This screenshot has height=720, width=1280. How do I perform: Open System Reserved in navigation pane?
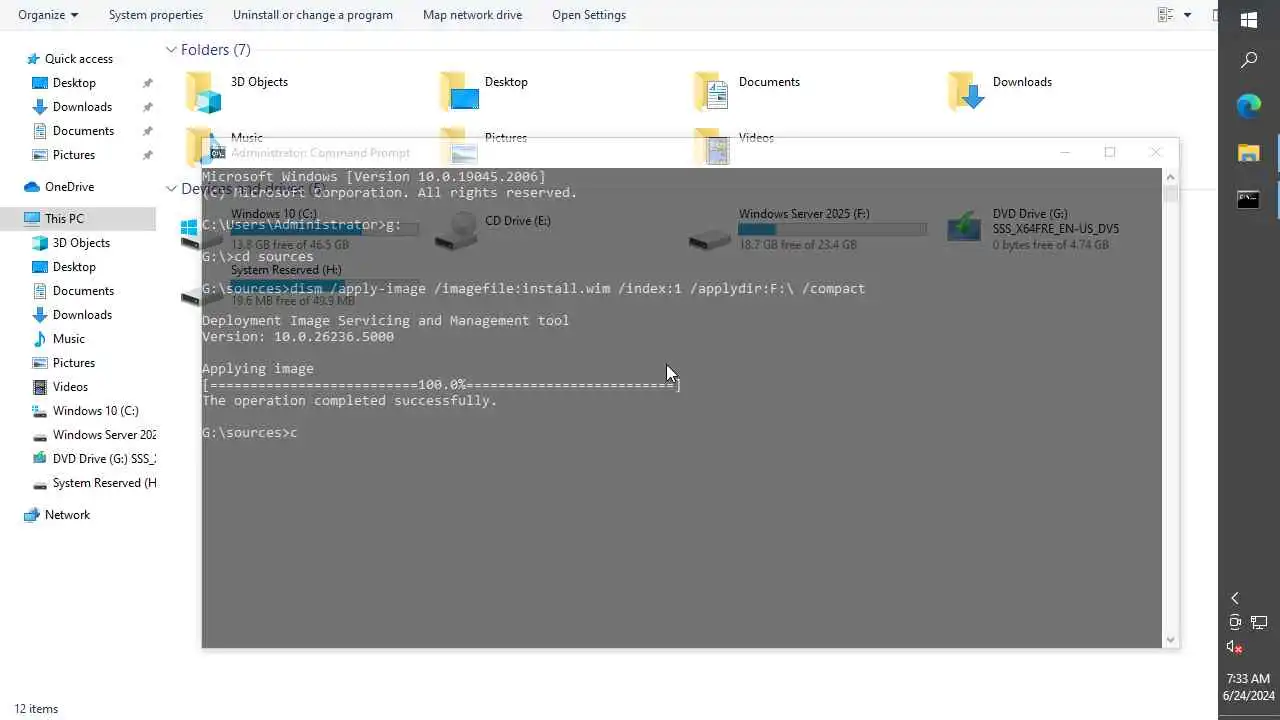point(104,483)
